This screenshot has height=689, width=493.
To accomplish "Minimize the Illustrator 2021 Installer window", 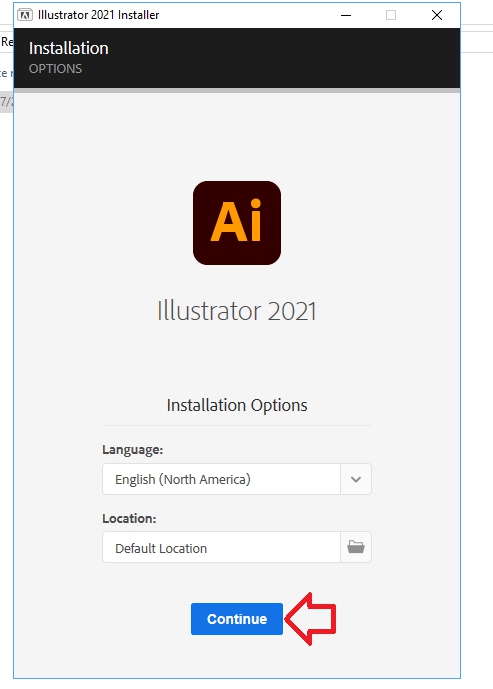I will [346, 15].
